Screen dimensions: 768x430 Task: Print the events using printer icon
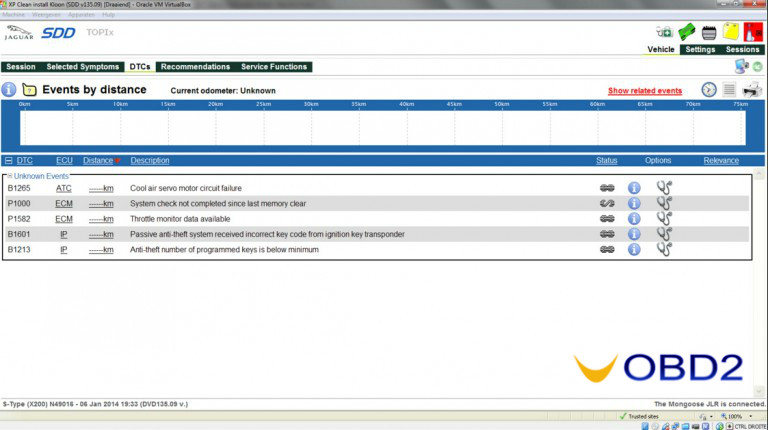click(752, 90)
